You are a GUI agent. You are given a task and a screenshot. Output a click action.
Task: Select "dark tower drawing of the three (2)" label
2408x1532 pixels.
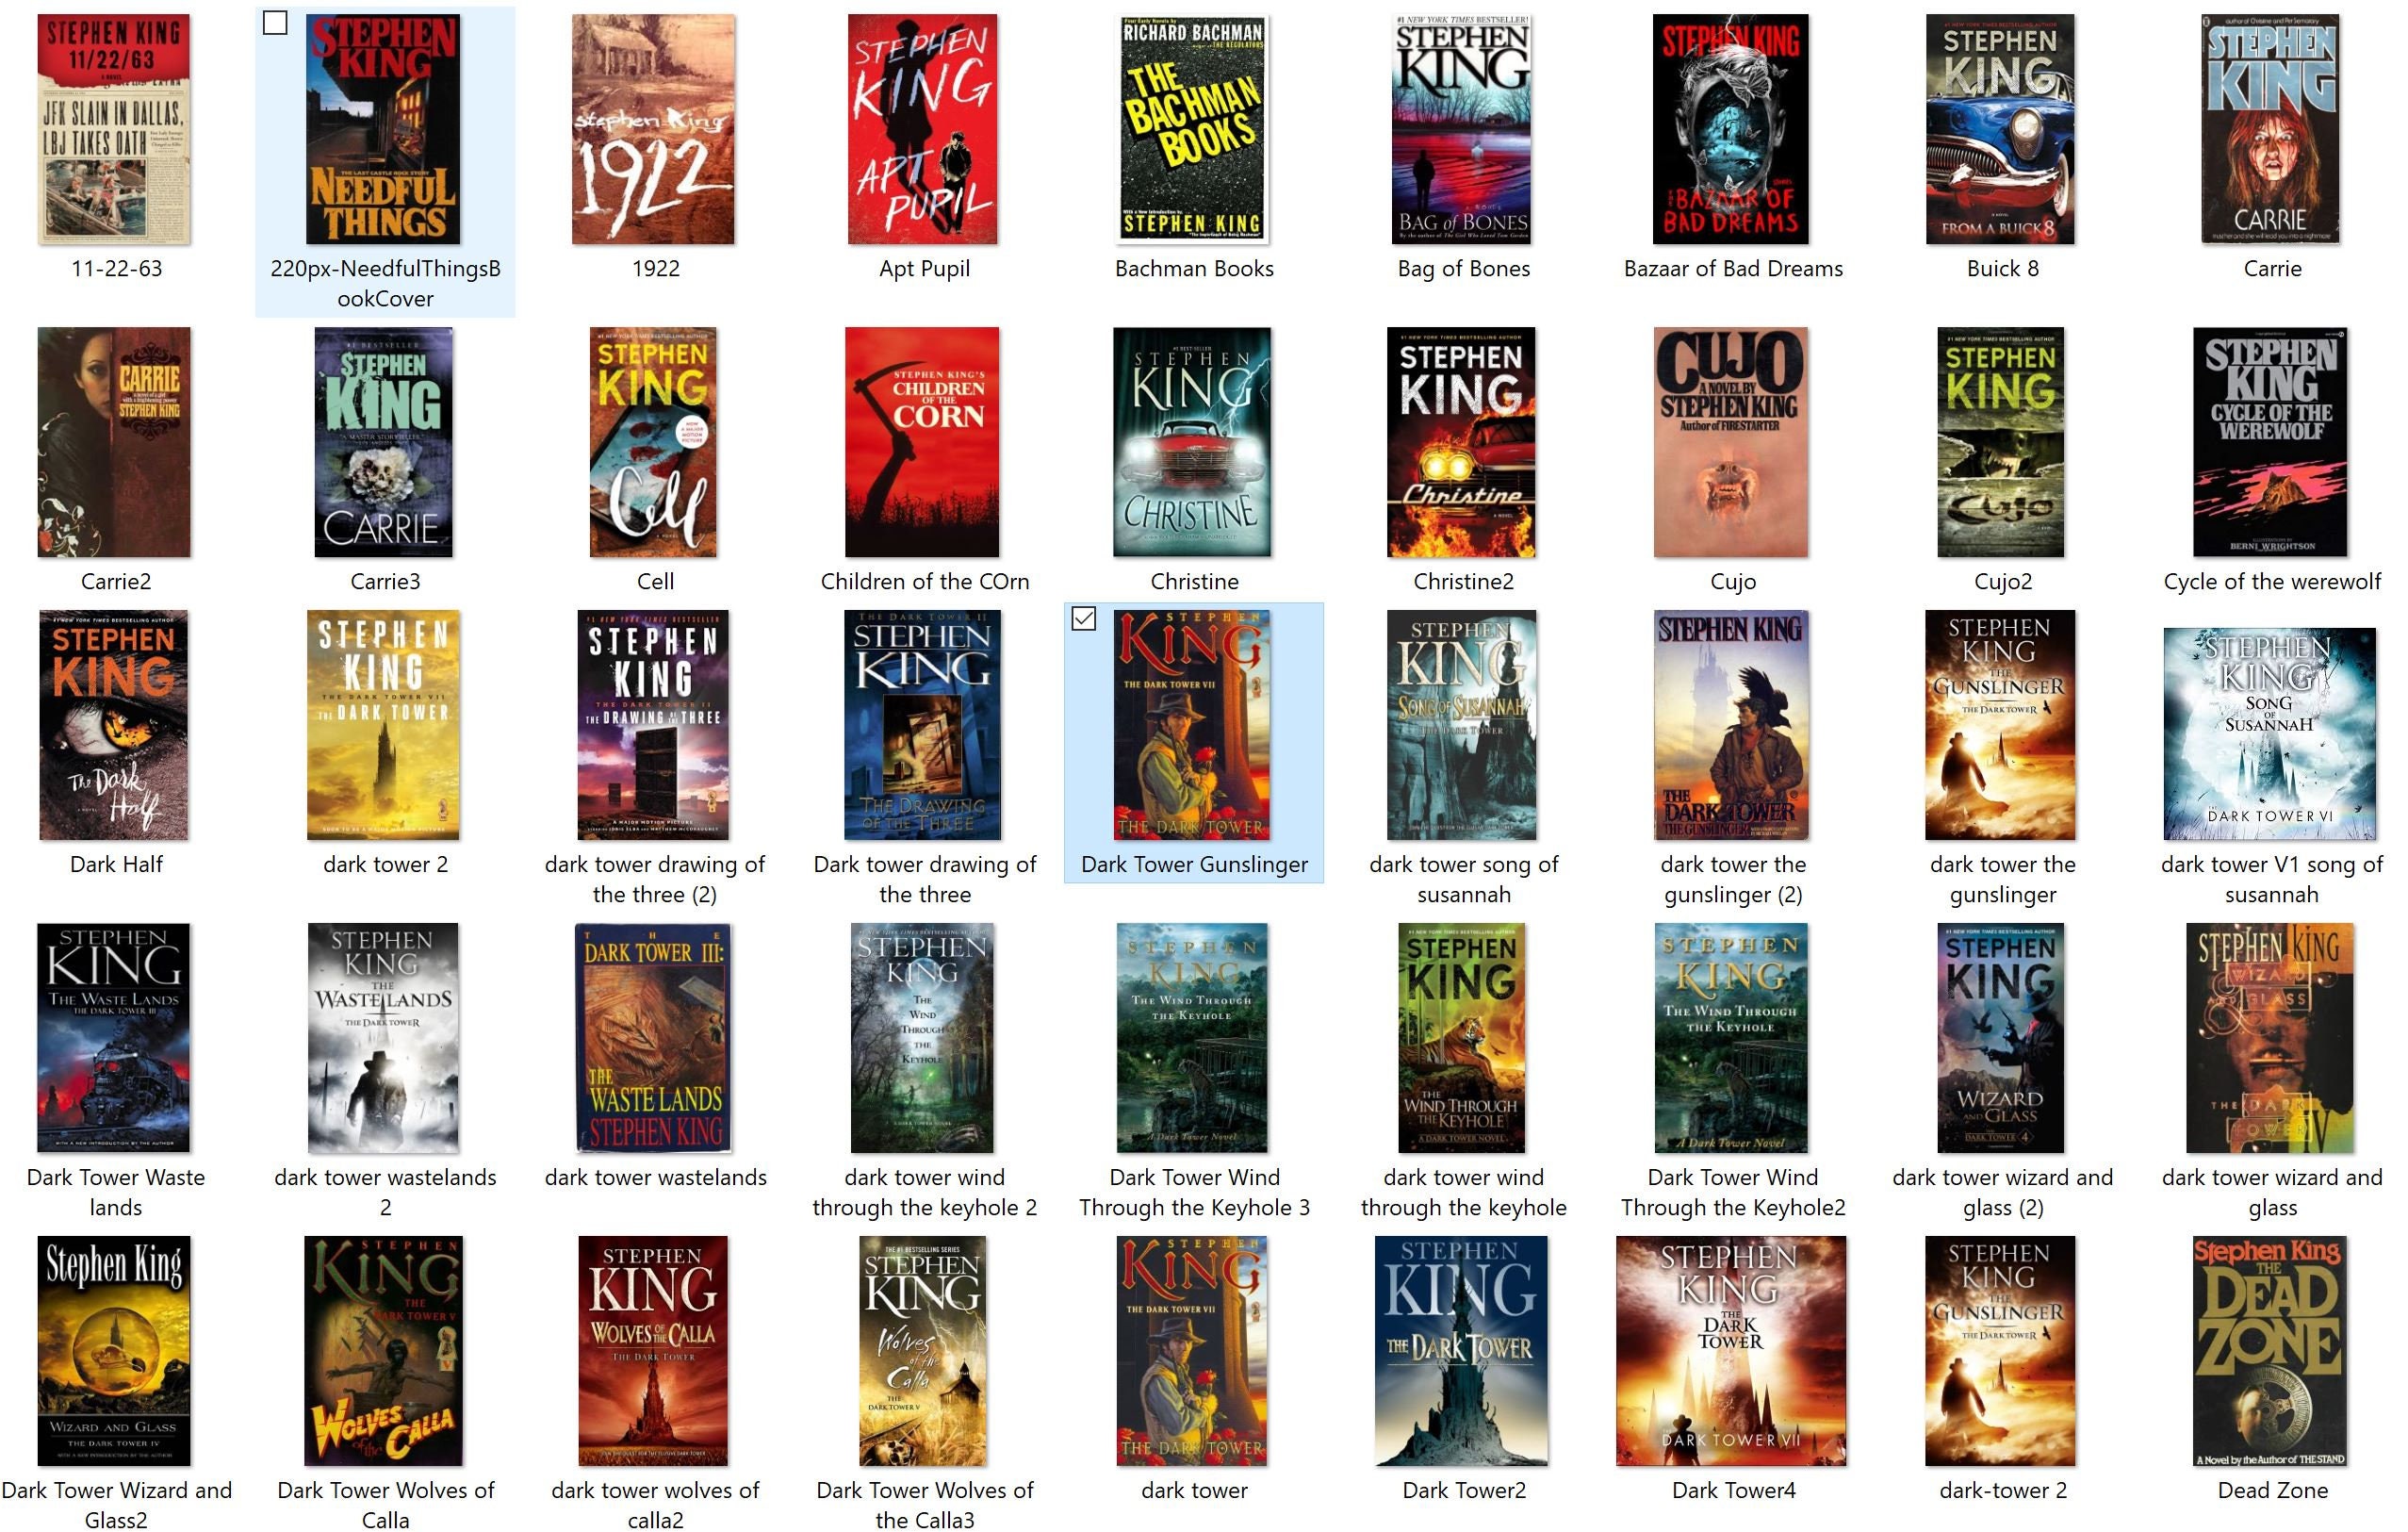click(655, 880)
